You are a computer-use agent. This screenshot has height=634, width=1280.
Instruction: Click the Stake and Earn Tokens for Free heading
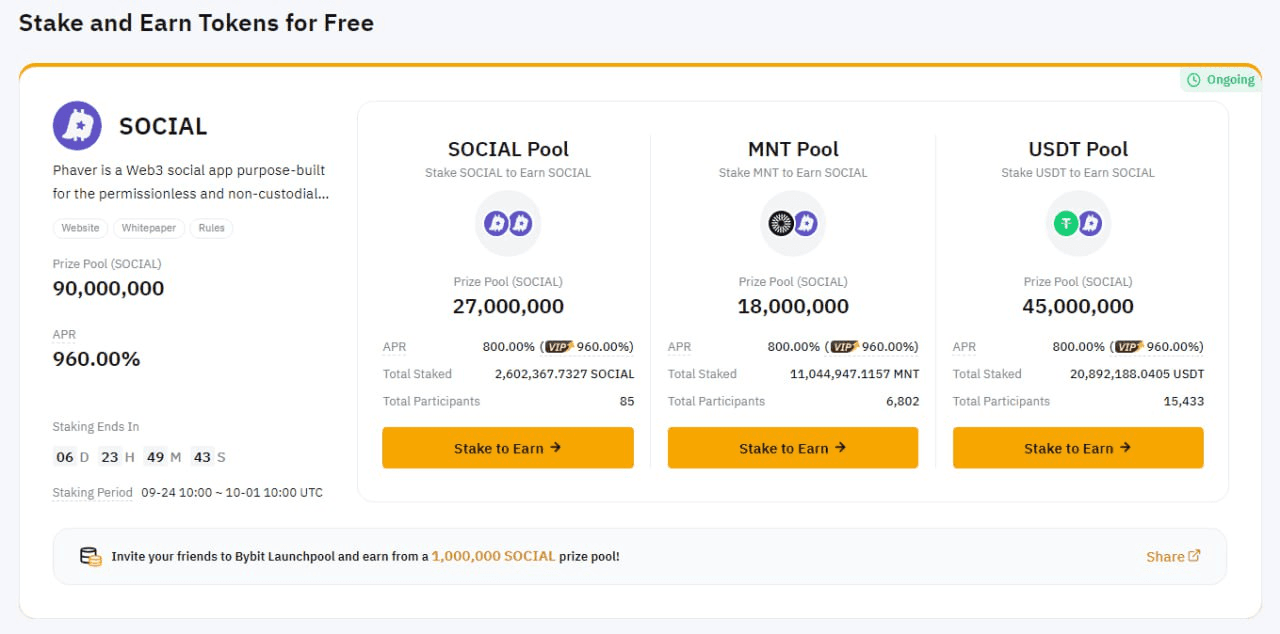coord(196,22)
